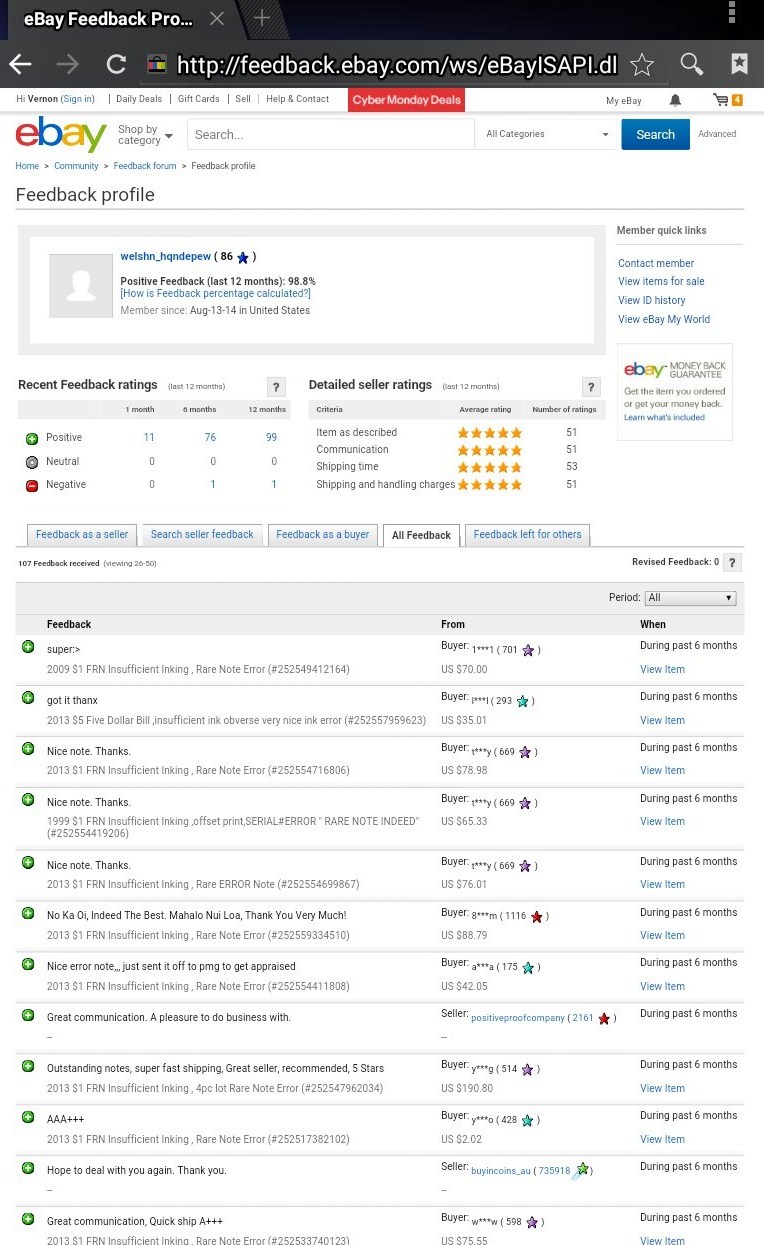Switch to Feedback as a seller tab
764x1245 pixels.
click(82, 535)
